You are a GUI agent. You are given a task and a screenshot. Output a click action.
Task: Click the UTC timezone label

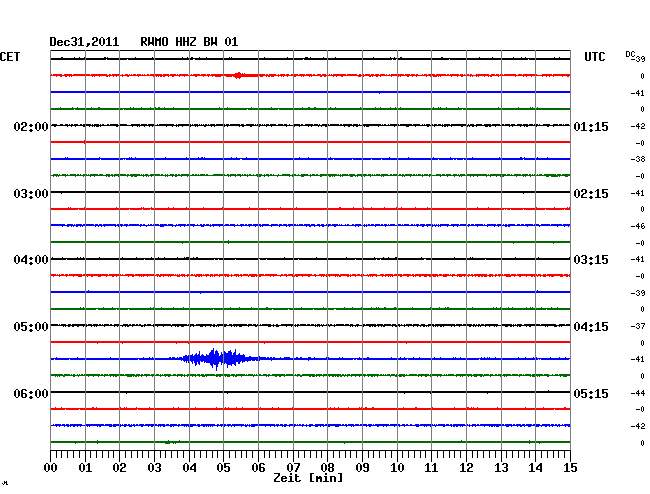595,57
